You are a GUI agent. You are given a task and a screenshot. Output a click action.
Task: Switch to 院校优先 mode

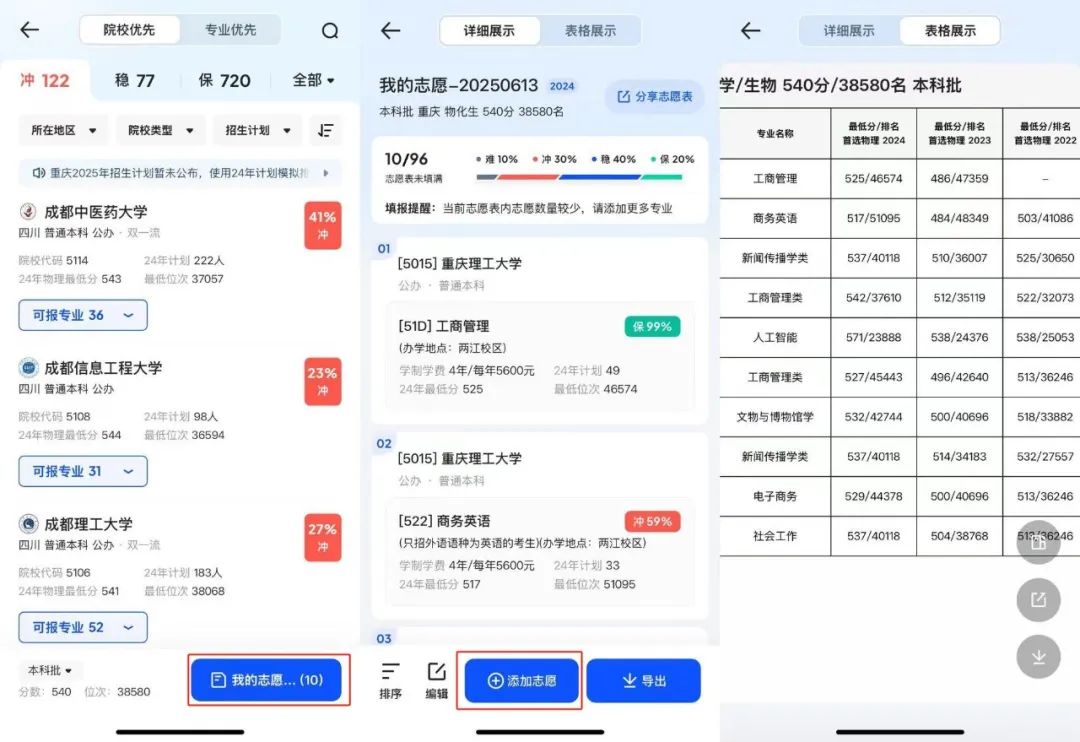click(129, 30)
